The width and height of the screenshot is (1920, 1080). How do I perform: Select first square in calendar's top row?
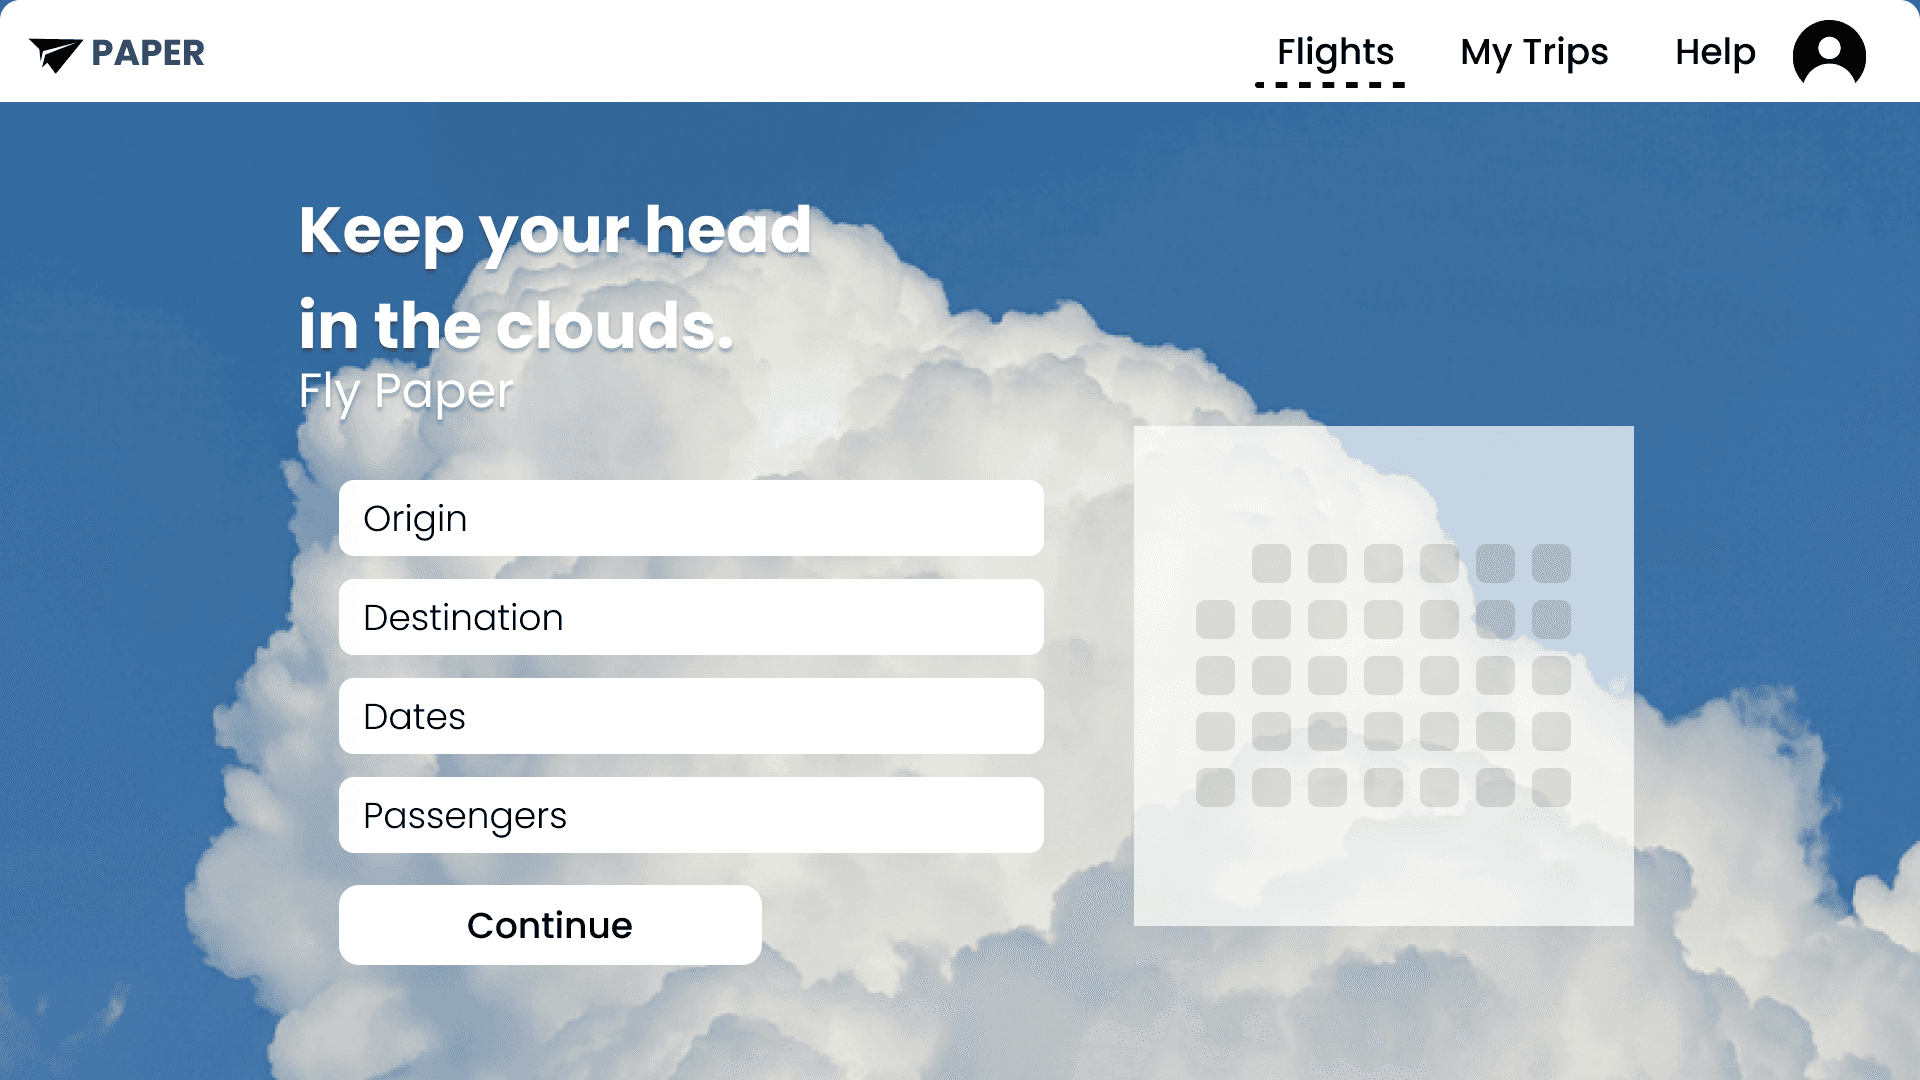pos(1271,564)
